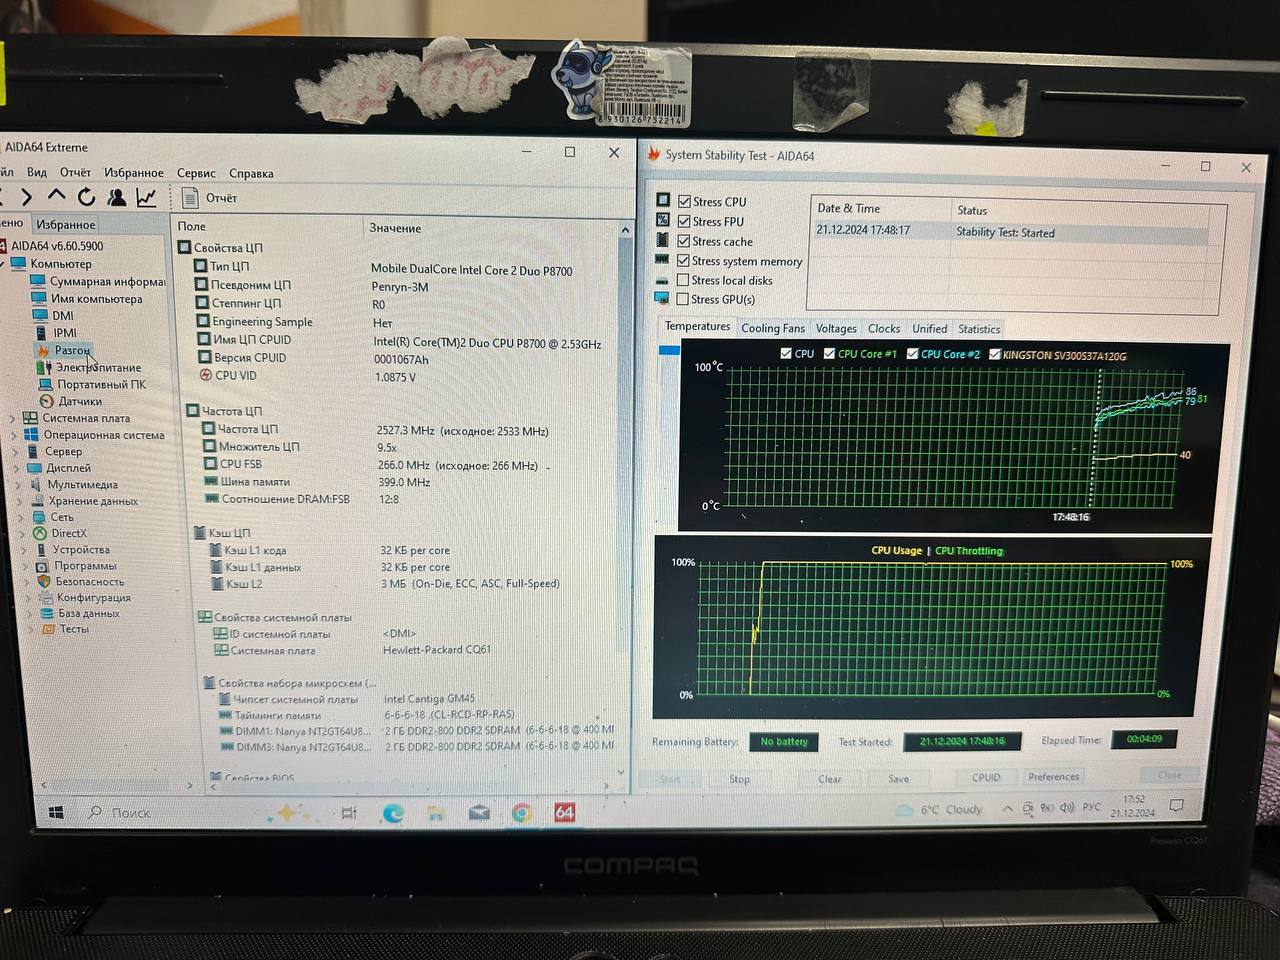1280x960 pixels.
Task: Collapse the Компьютер tree node
Action: [4, 264]
